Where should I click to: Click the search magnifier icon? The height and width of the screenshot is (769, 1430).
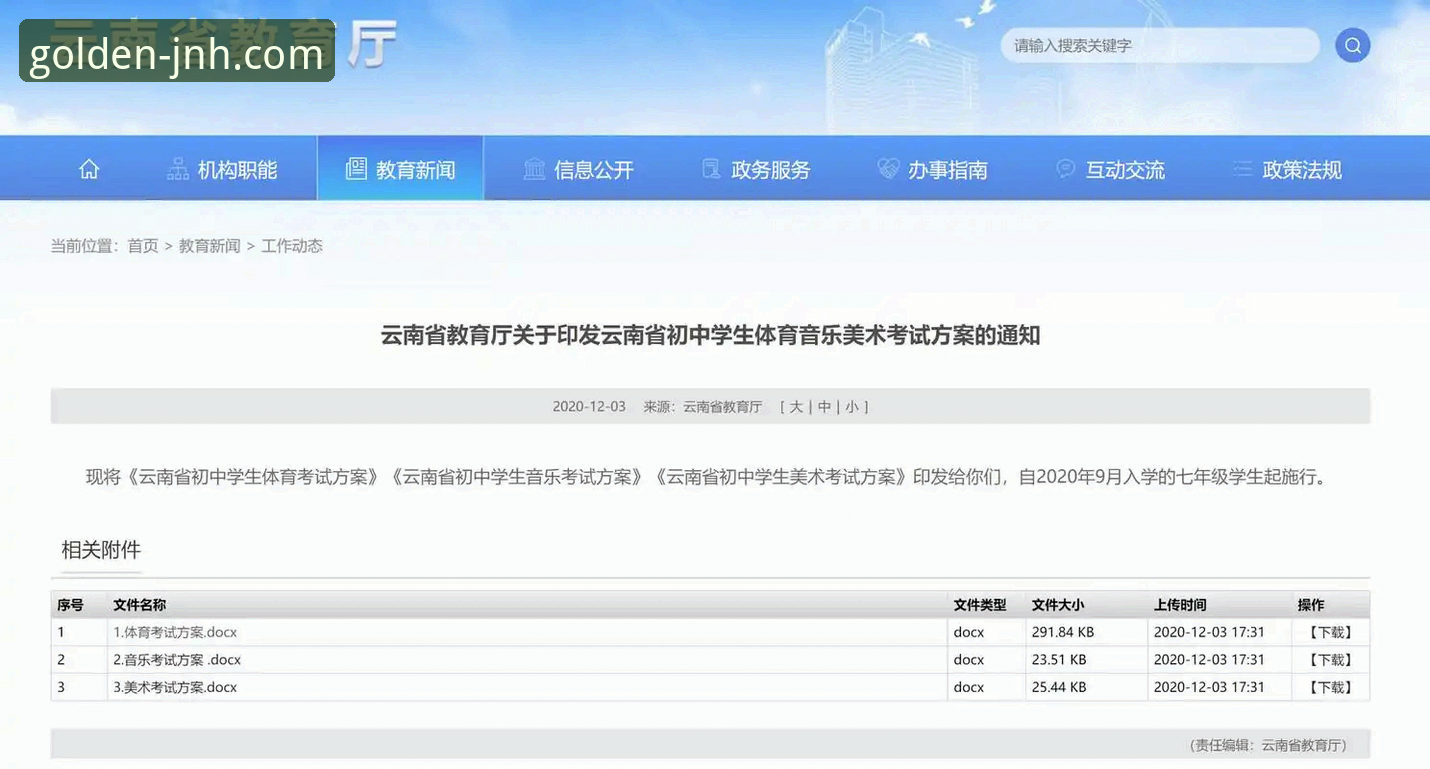pyautogui.click(x=1352, y=45)
